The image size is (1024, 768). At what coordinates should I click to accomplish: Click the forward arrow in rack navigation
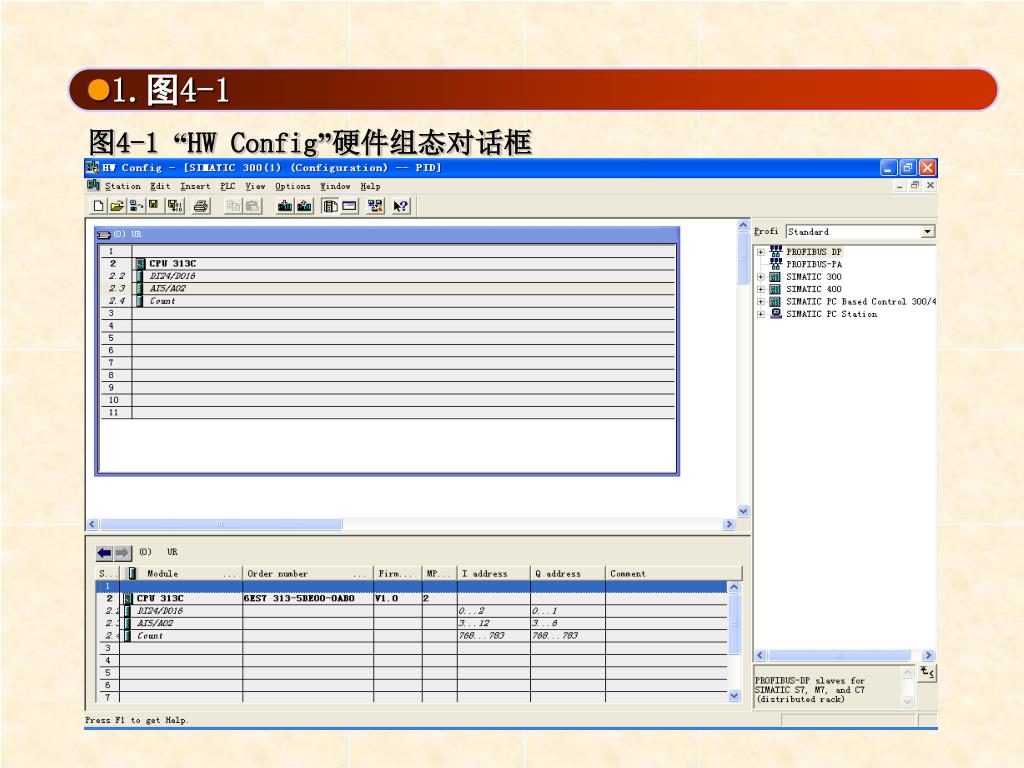pyautogui.click(x=123, y=553)
